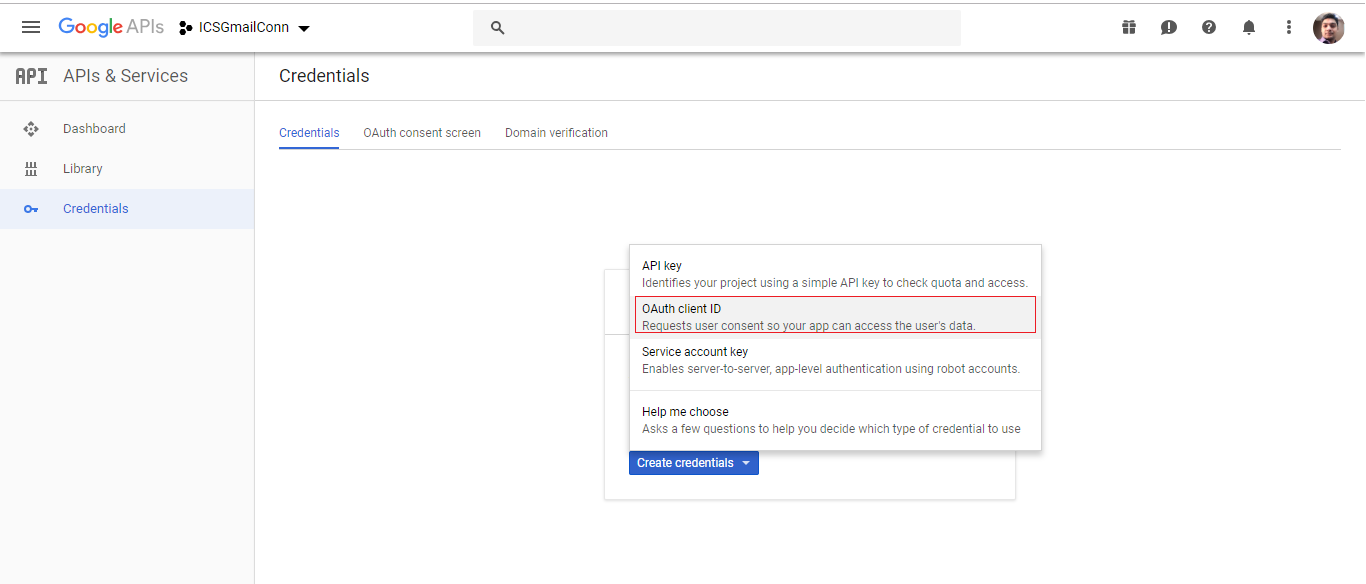Choose Help me choose menu option
Screen dimensions: 1366x584
tap(835, 420)
